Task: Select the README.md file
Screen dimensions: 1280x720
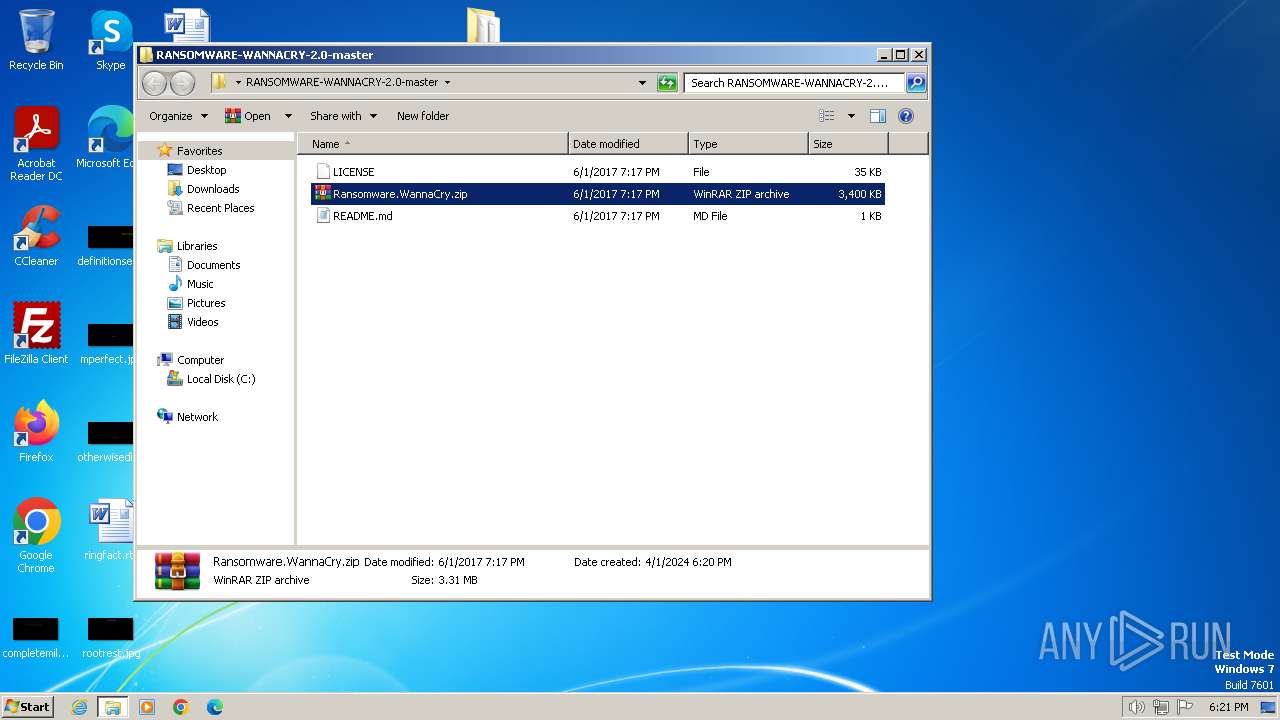Action: coord(362,216)
